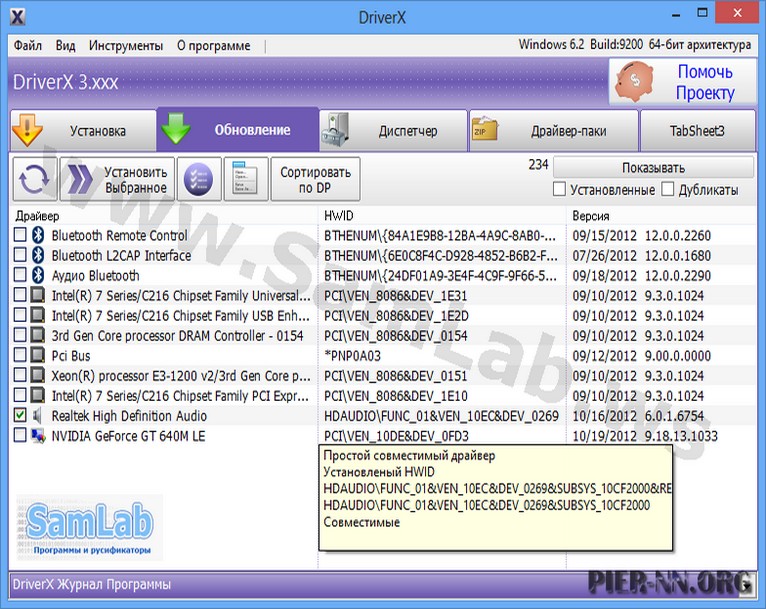This screenshot has width=766, height=609.
Task: Select the Realtek High Definition Audio row text
Action: [129, 416]
